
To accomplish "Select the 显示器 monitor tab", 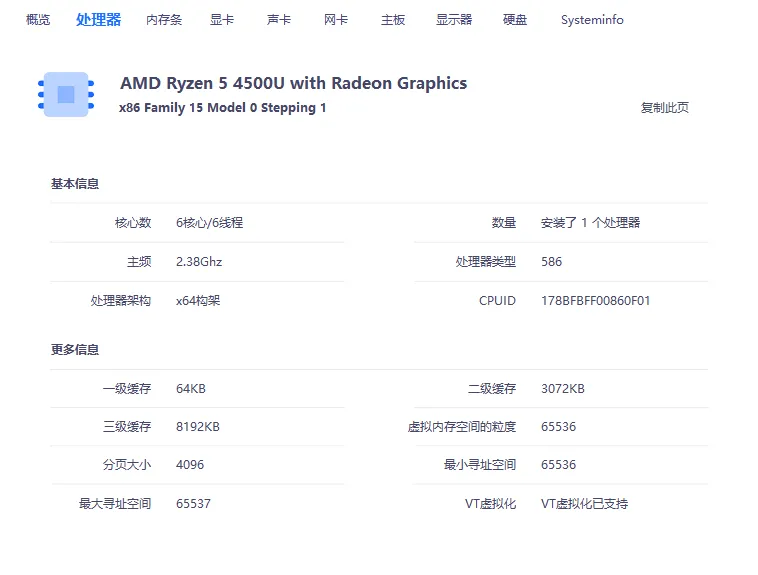I will [x=454, y=20].
